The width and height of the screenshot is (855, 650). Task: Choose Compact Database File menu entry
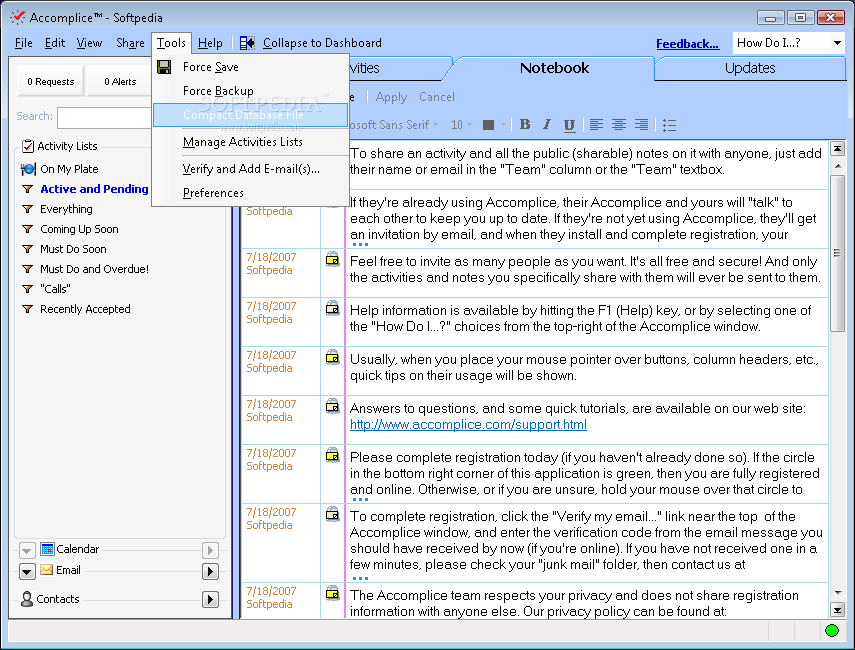click(x=250, y=115)
